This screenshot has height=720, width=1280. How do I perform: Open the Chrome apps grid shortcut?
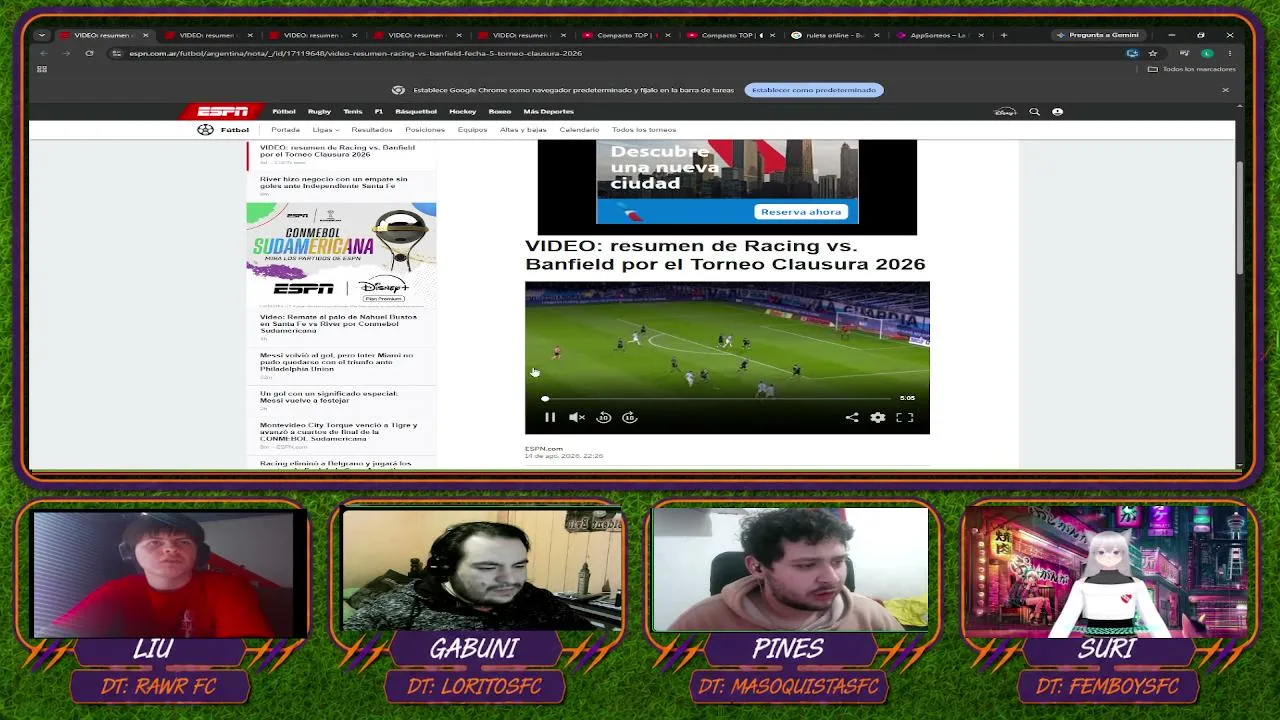42,69
